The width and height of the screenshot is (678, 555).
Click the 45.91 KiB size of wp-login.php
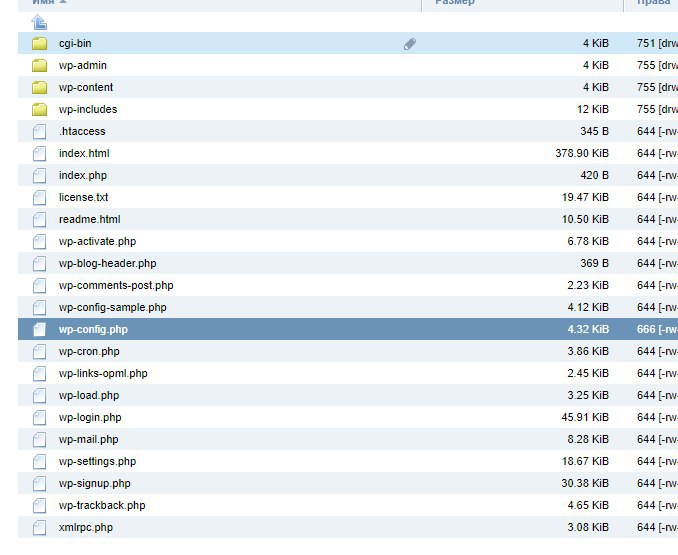click(585, 418)
